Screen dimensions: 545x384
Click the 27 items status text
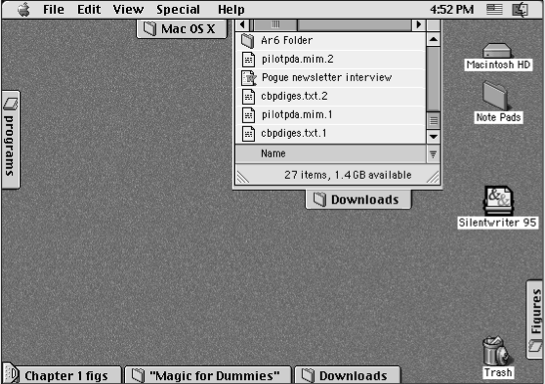348,175
